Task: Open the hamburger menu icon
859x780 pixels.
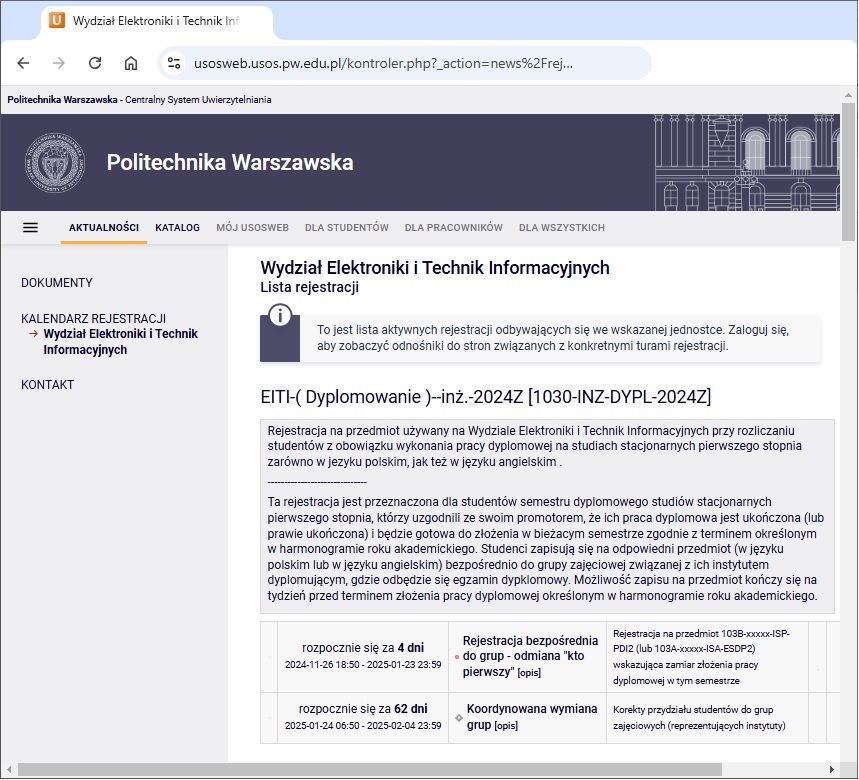Action: pyautogui.click(x=31, y=227)
